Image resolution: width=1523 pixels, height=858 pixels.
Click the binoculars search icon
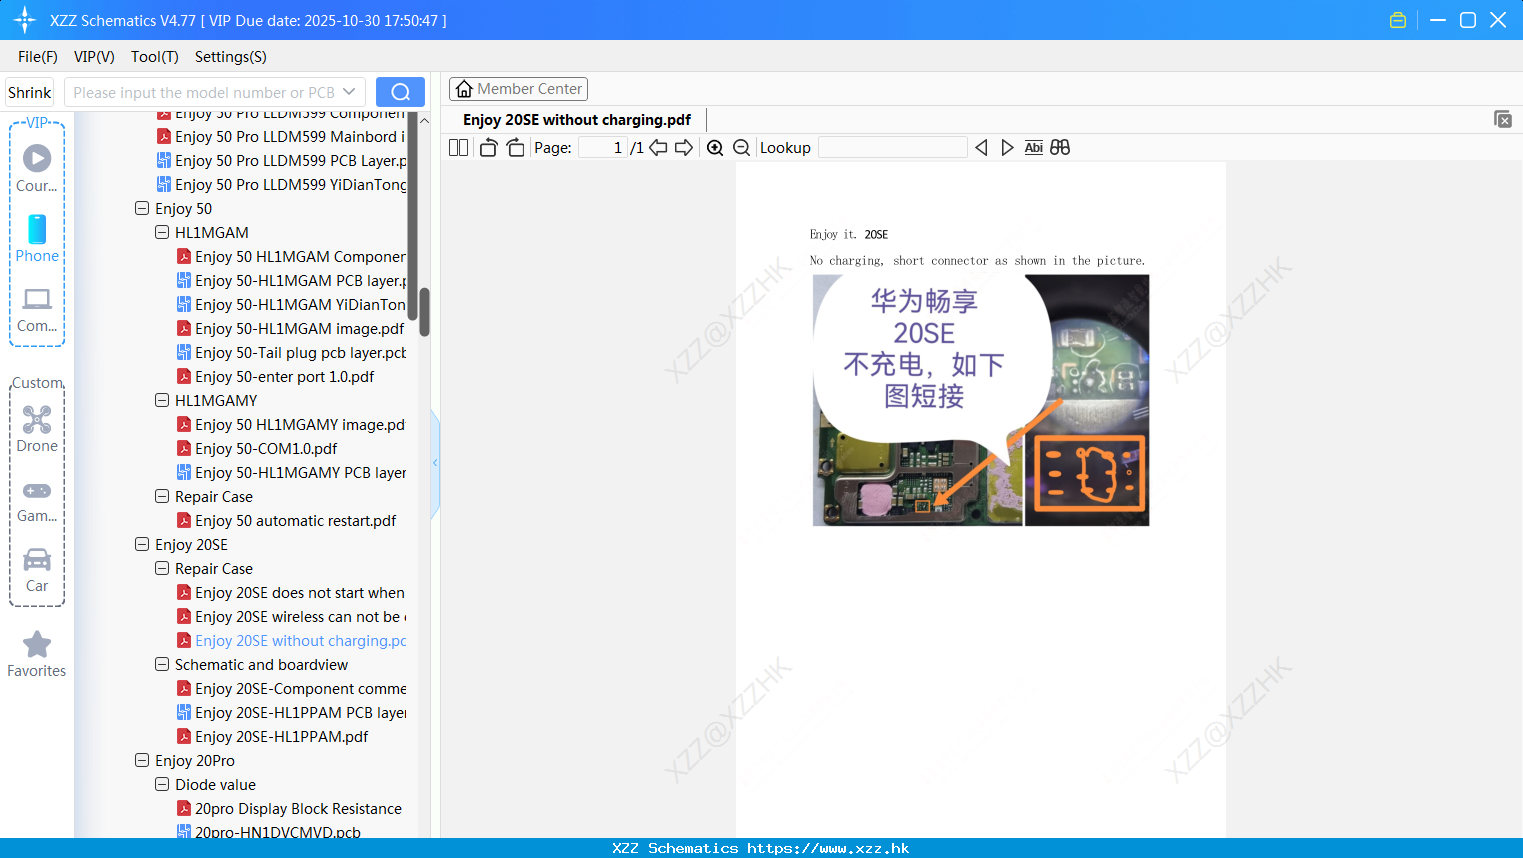(x=1060, y=147)
